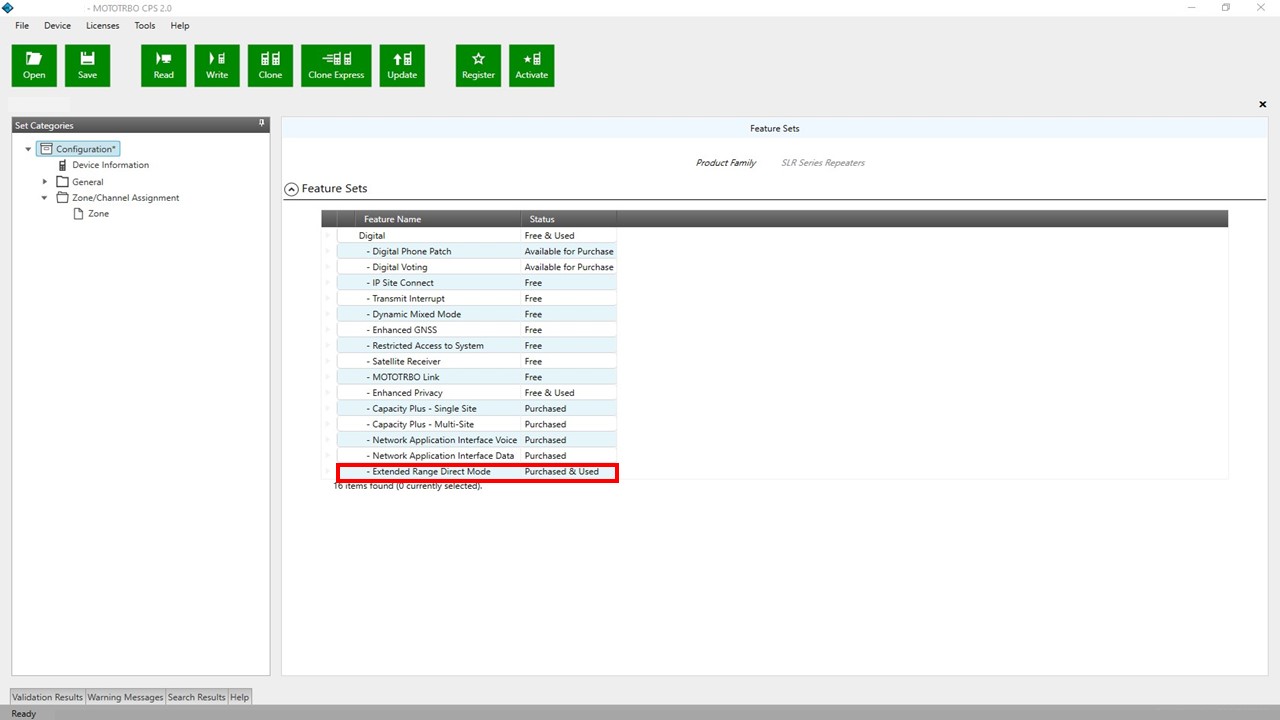Screen dimensions: 1280x720
Task: Switch to the Search Results tab
Action: 196,696
